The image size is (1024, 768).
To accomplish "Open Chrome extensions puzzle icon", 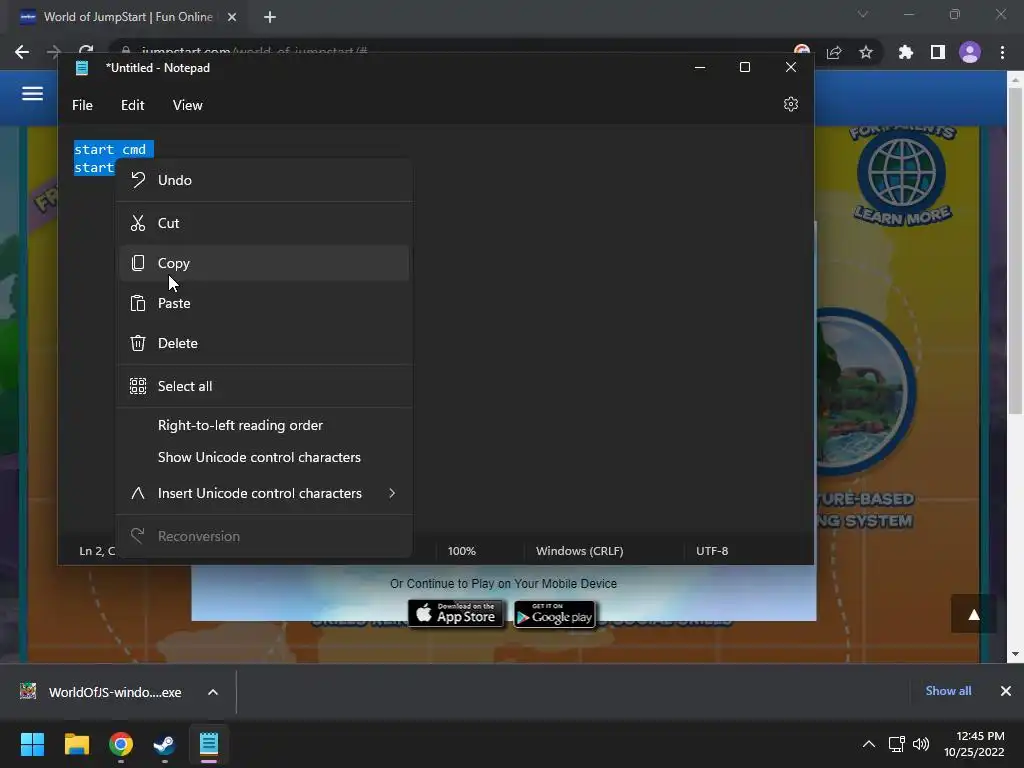I will [906, 52].
